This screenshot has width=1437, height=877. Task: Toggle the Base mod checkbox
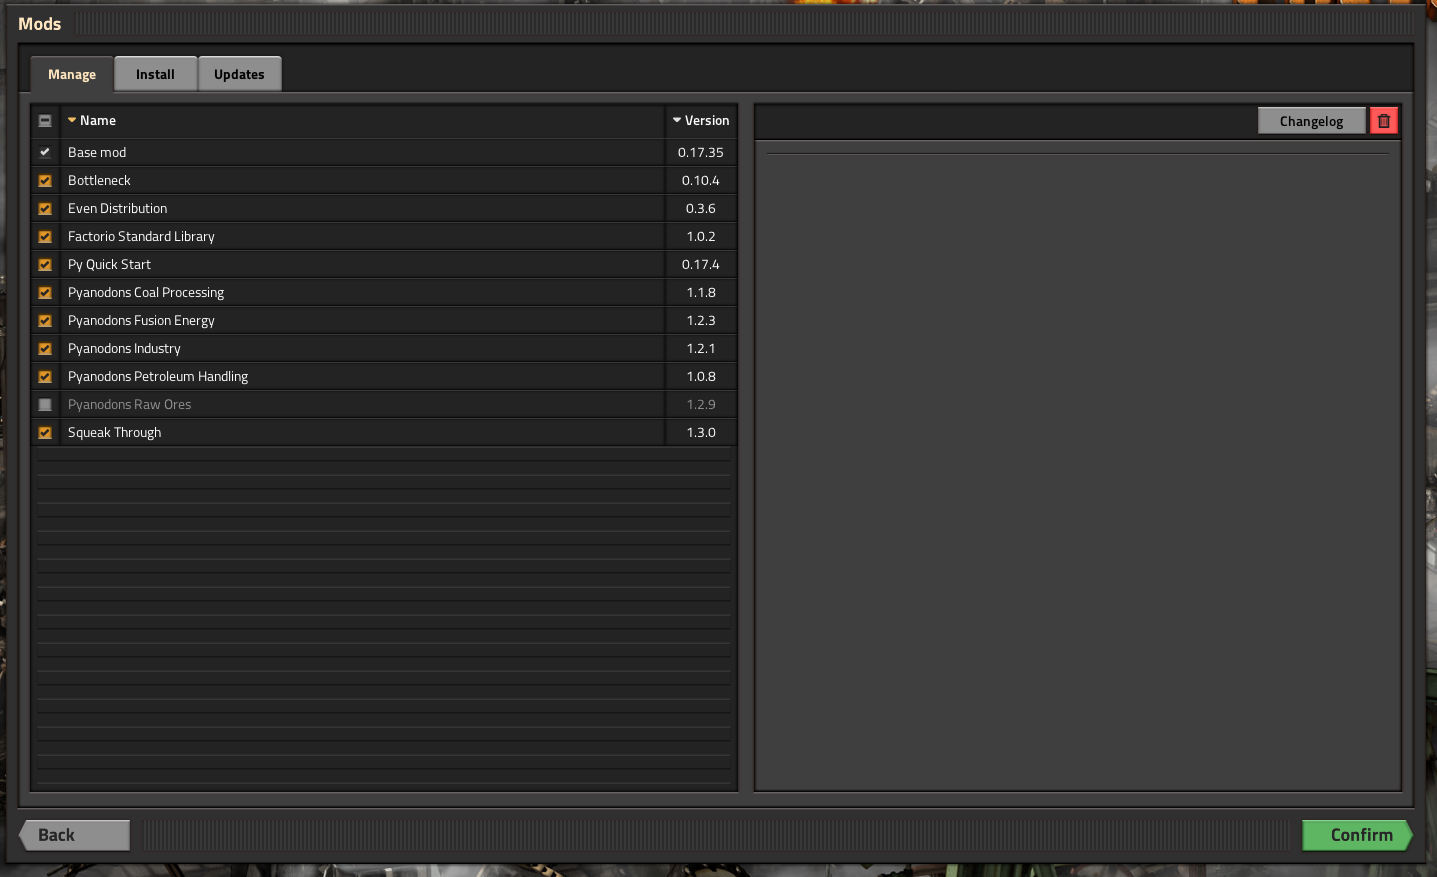pos(45,153)
